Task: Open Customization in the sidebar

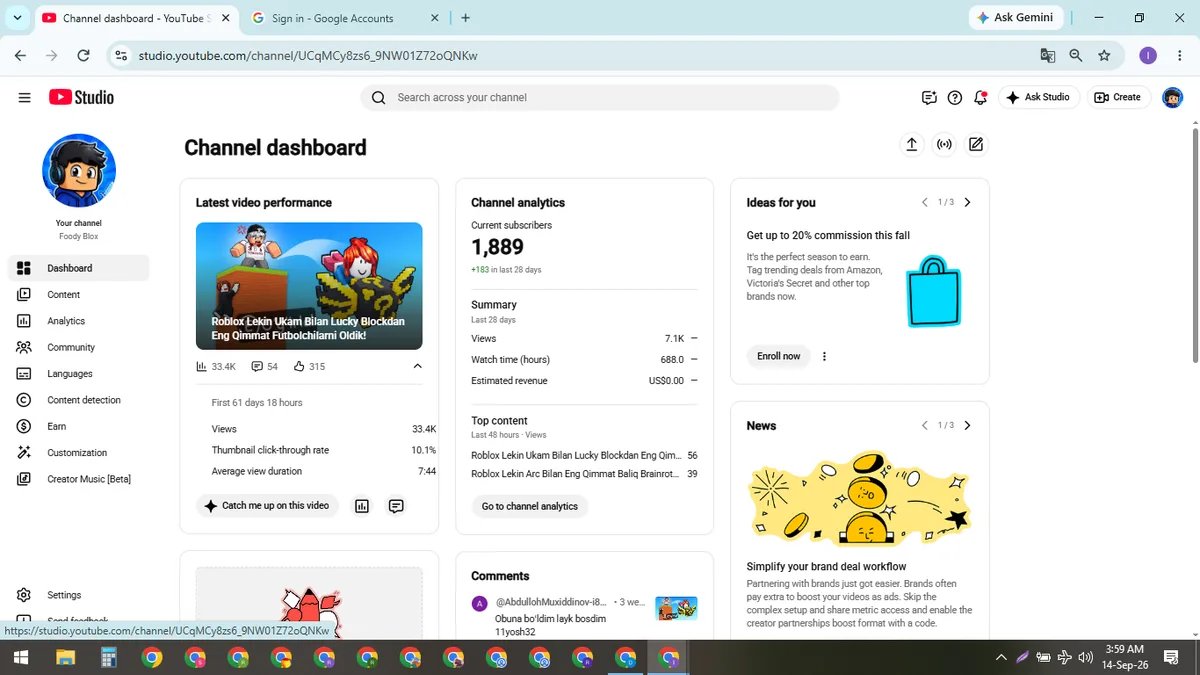Action: click(x=79, y=452)
